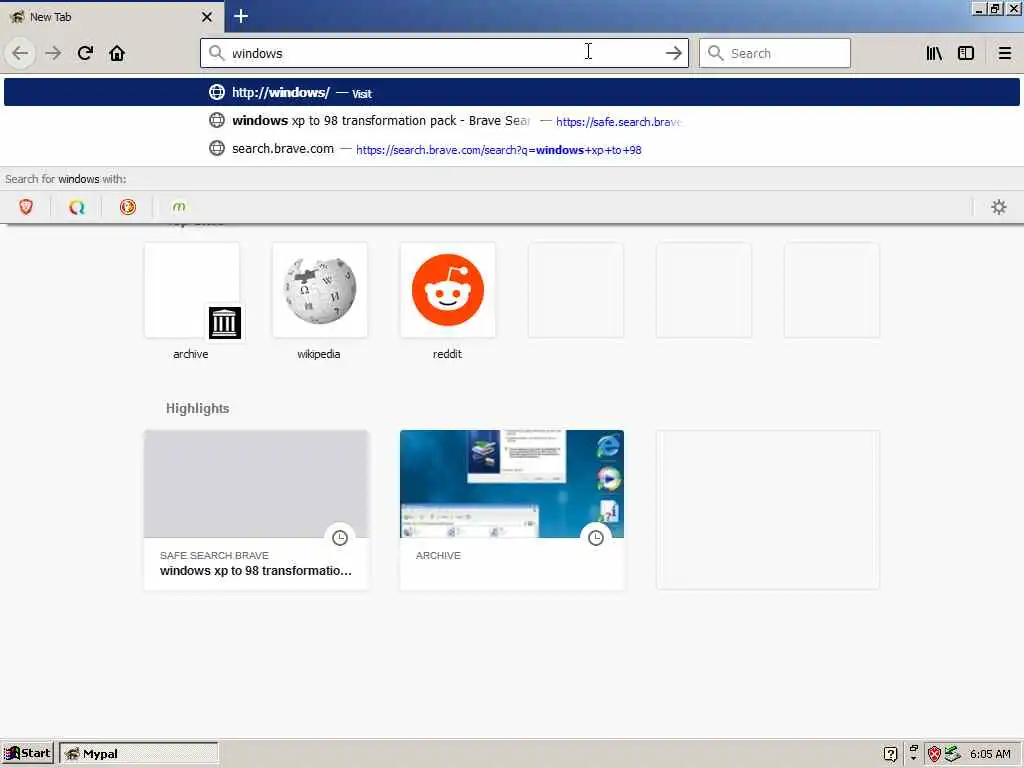1024x768 pixels.
Task: Visit the http://windows/ suggestion
Action: pos(512,92)
